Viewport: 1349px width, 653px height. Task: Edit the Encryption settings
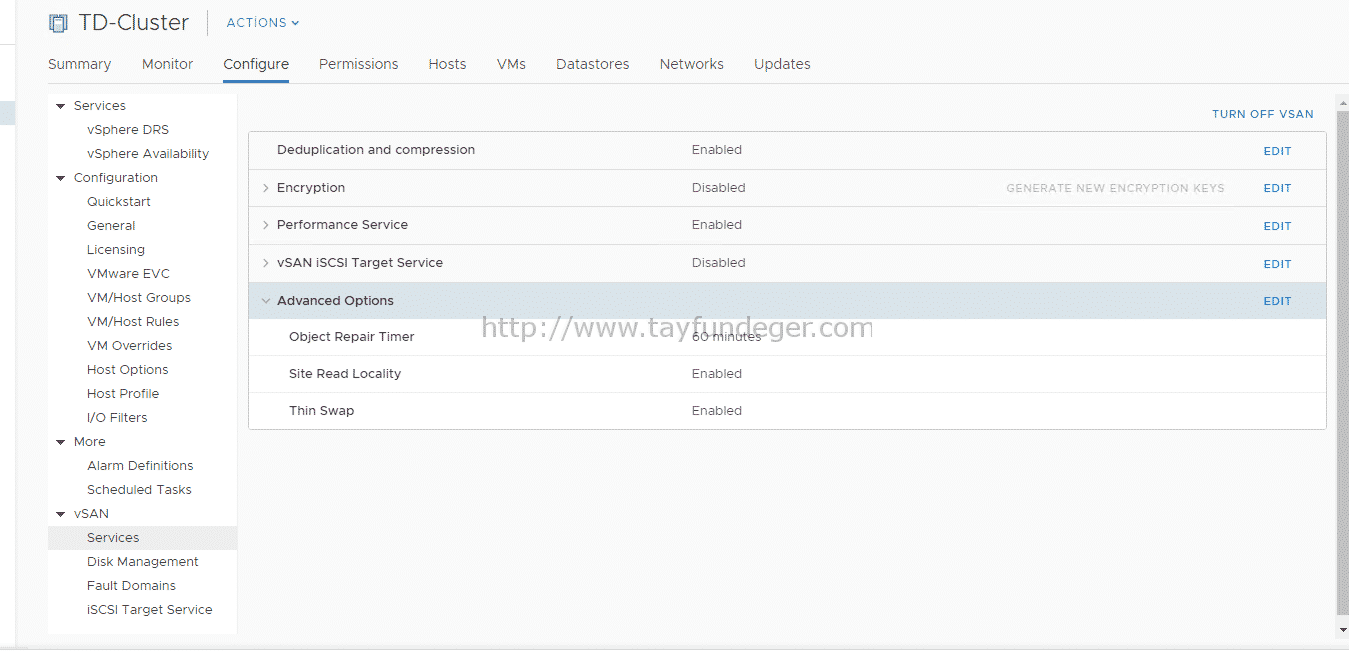pyautogui.click(x=1277, y=188)
